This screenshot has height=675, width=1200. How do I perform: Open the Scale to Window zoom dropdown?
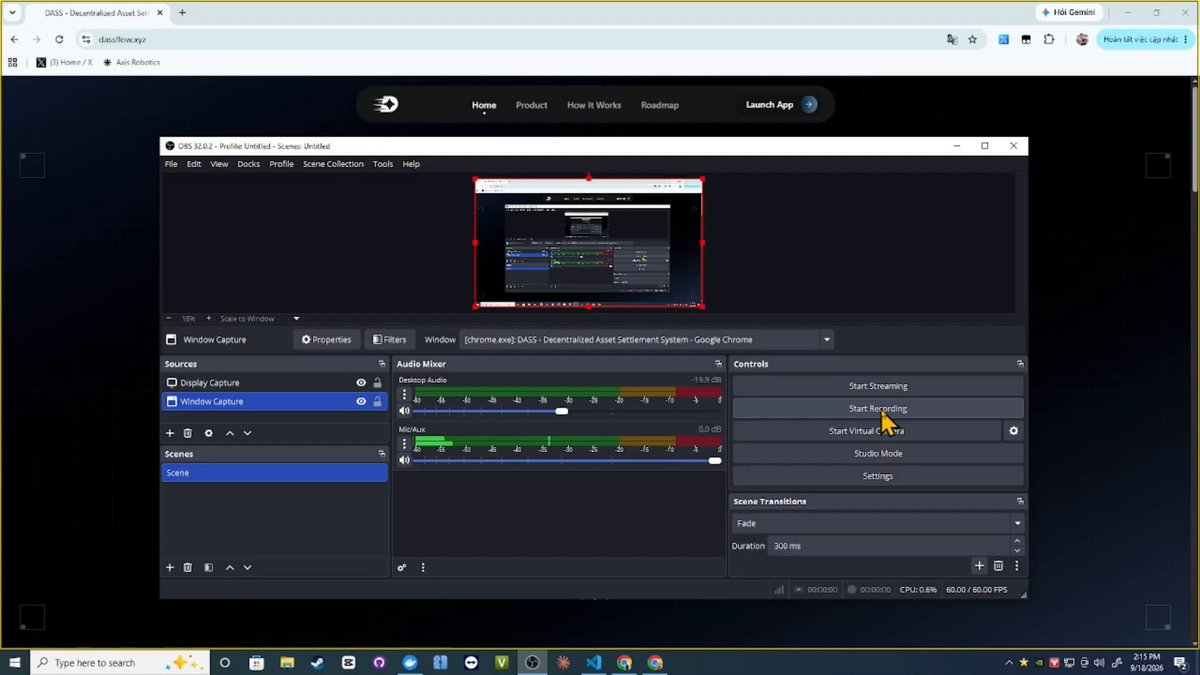coord(258,319)
